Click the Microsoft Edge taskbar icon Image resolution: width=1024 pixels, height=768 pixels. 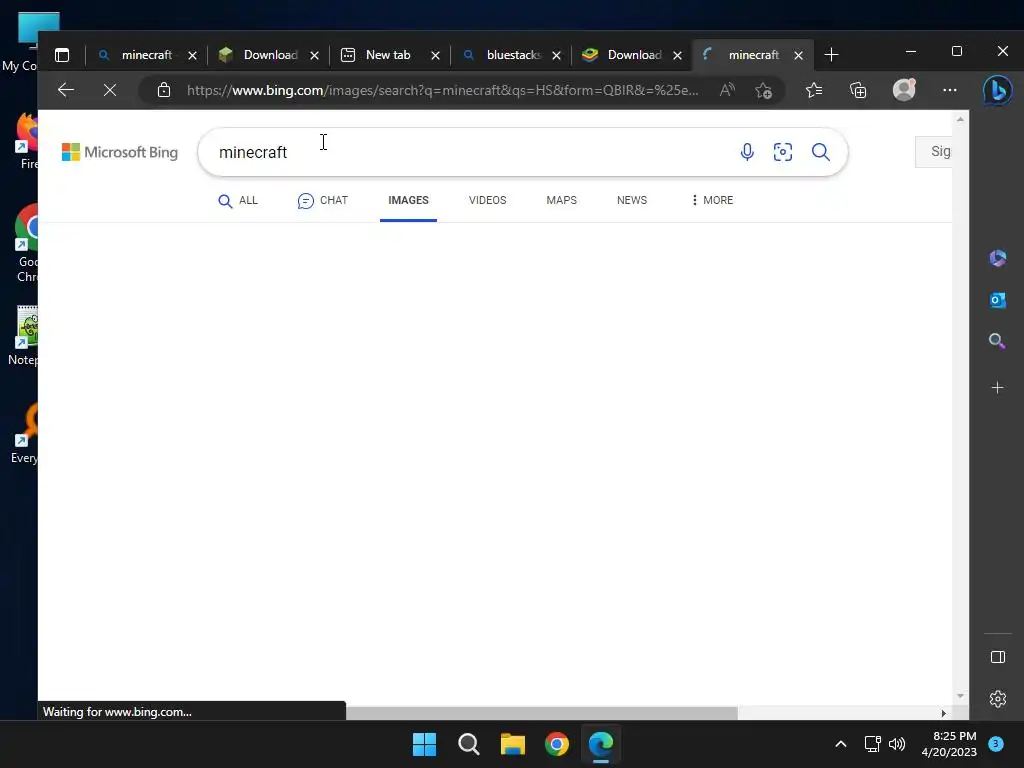(601, 744)
